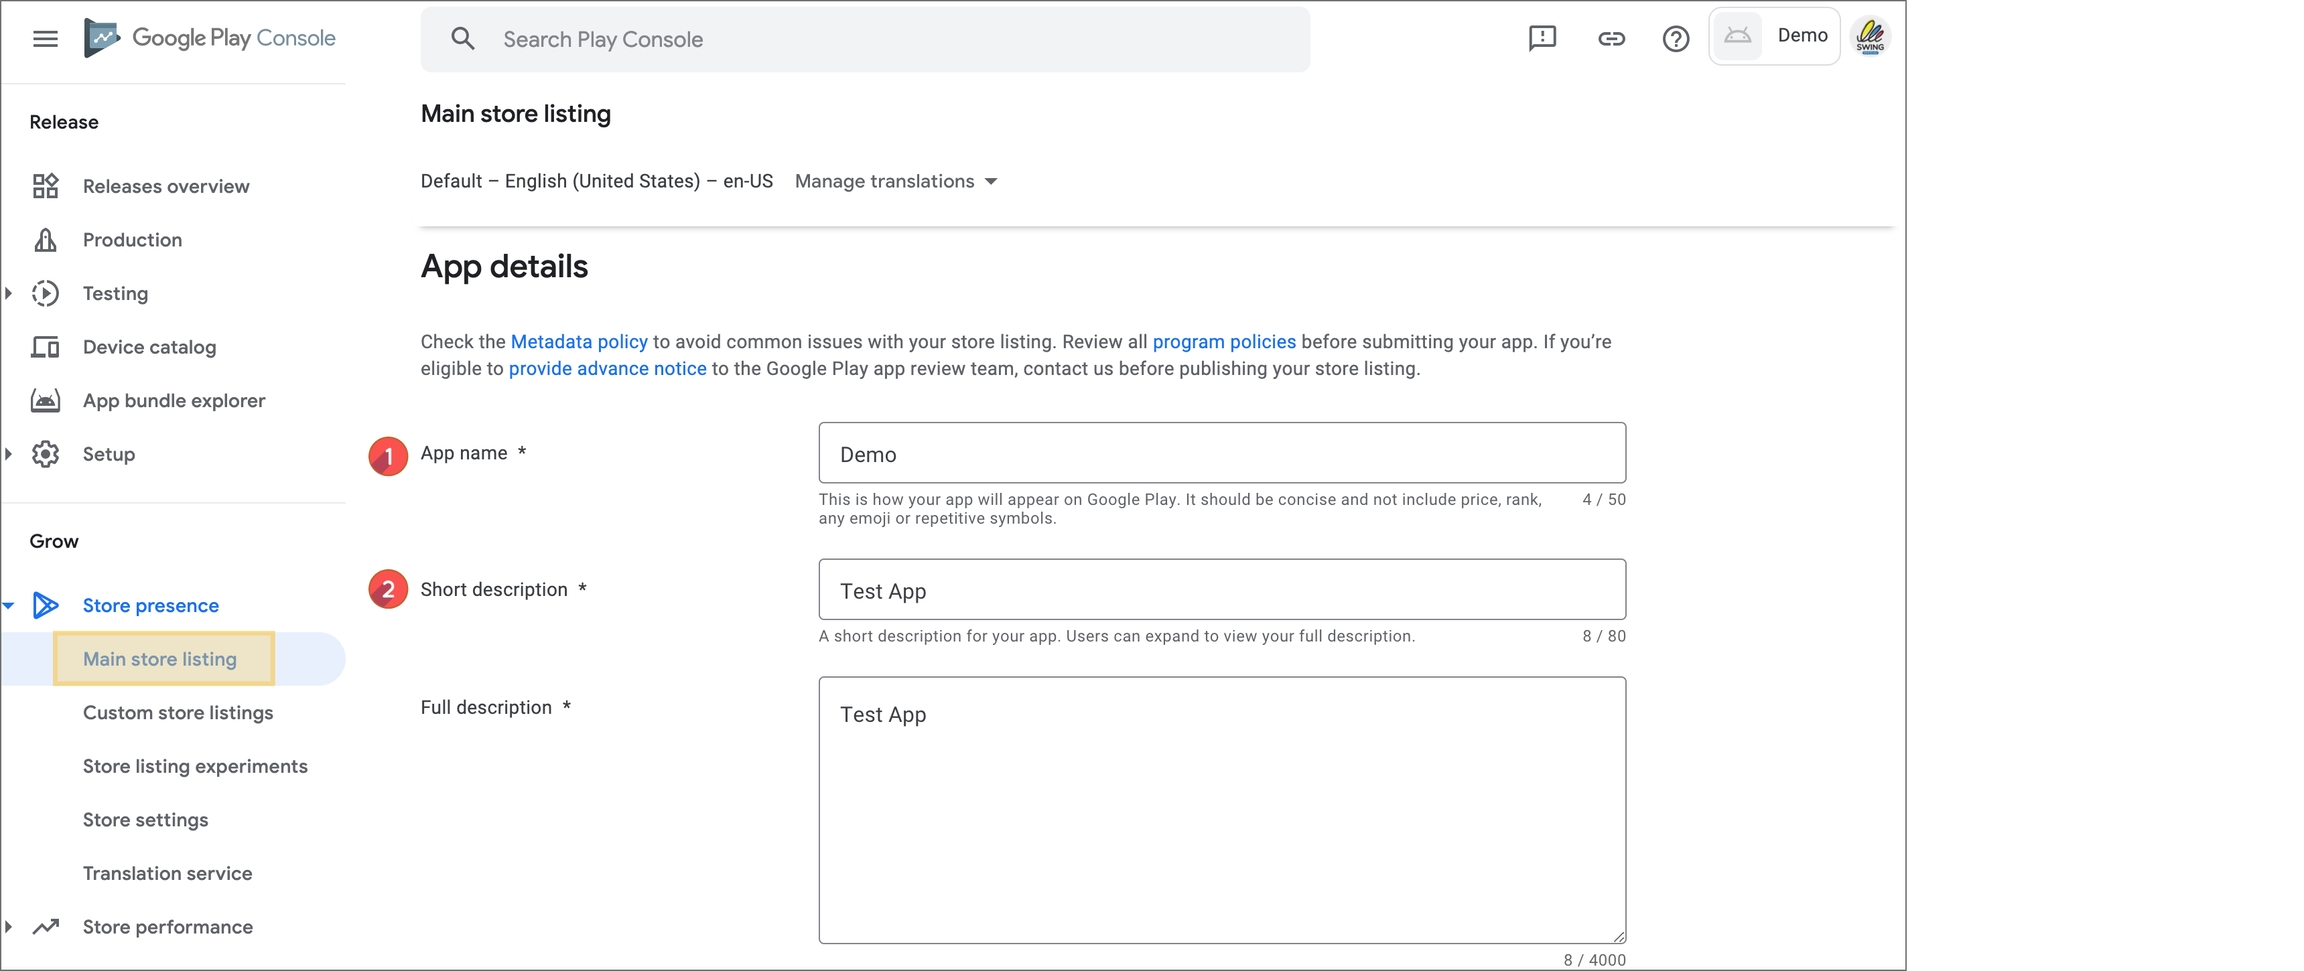Open the account avatar profile
Screen dimensions: 2304x971
point(1870,37)
